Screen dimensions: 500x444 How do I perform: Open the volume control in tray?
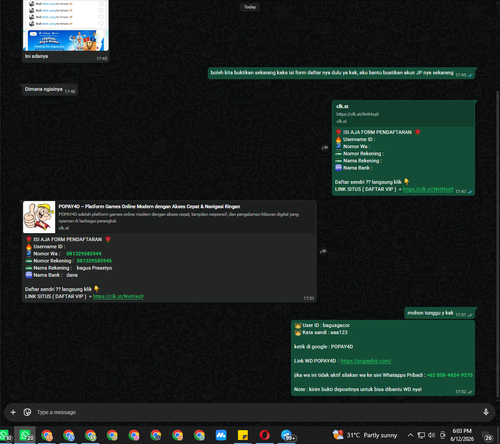coord(432,435)
